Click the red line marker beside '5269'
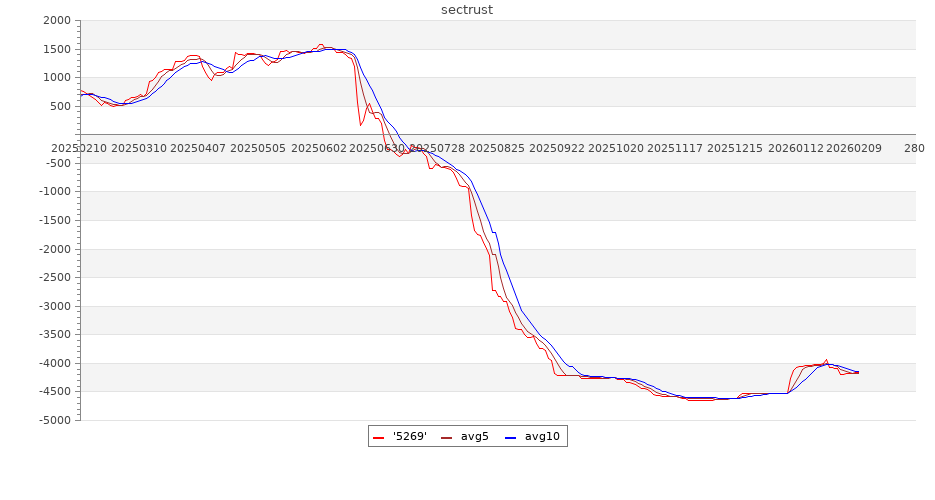 379,437
